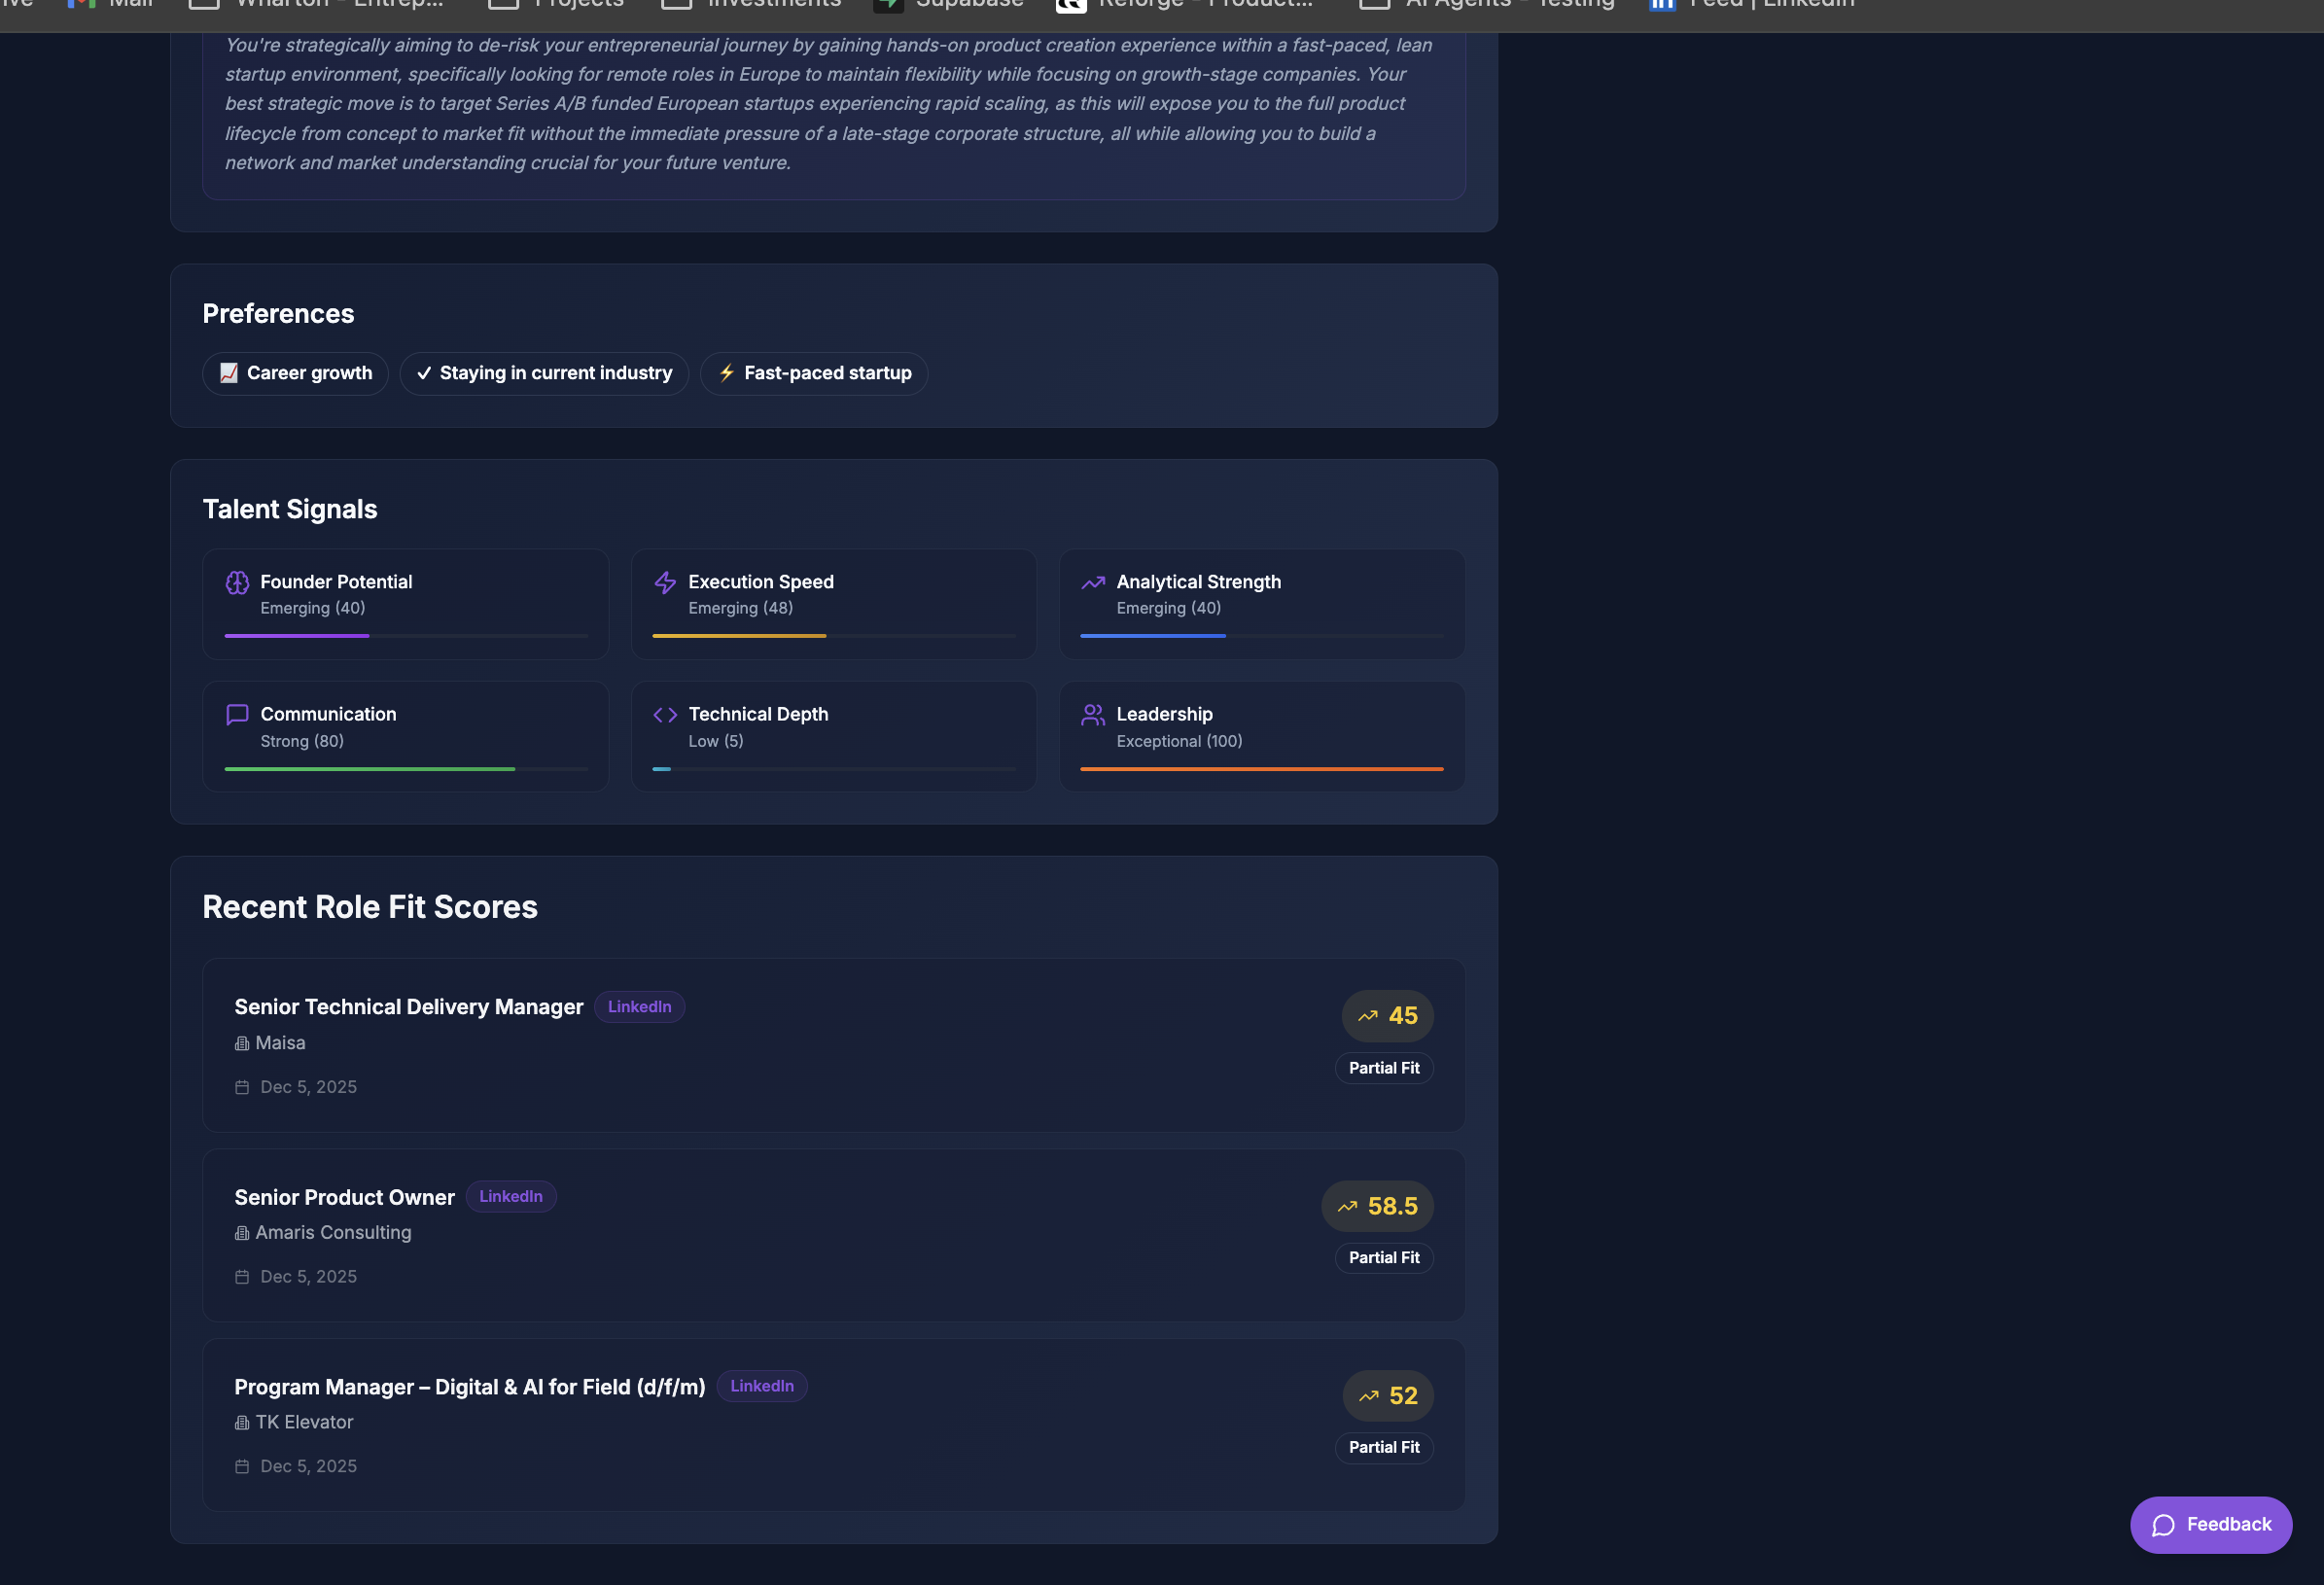Click the Execution Speed lightning icon
This screenshot has width=2324, height=1585.
(665, 582)
